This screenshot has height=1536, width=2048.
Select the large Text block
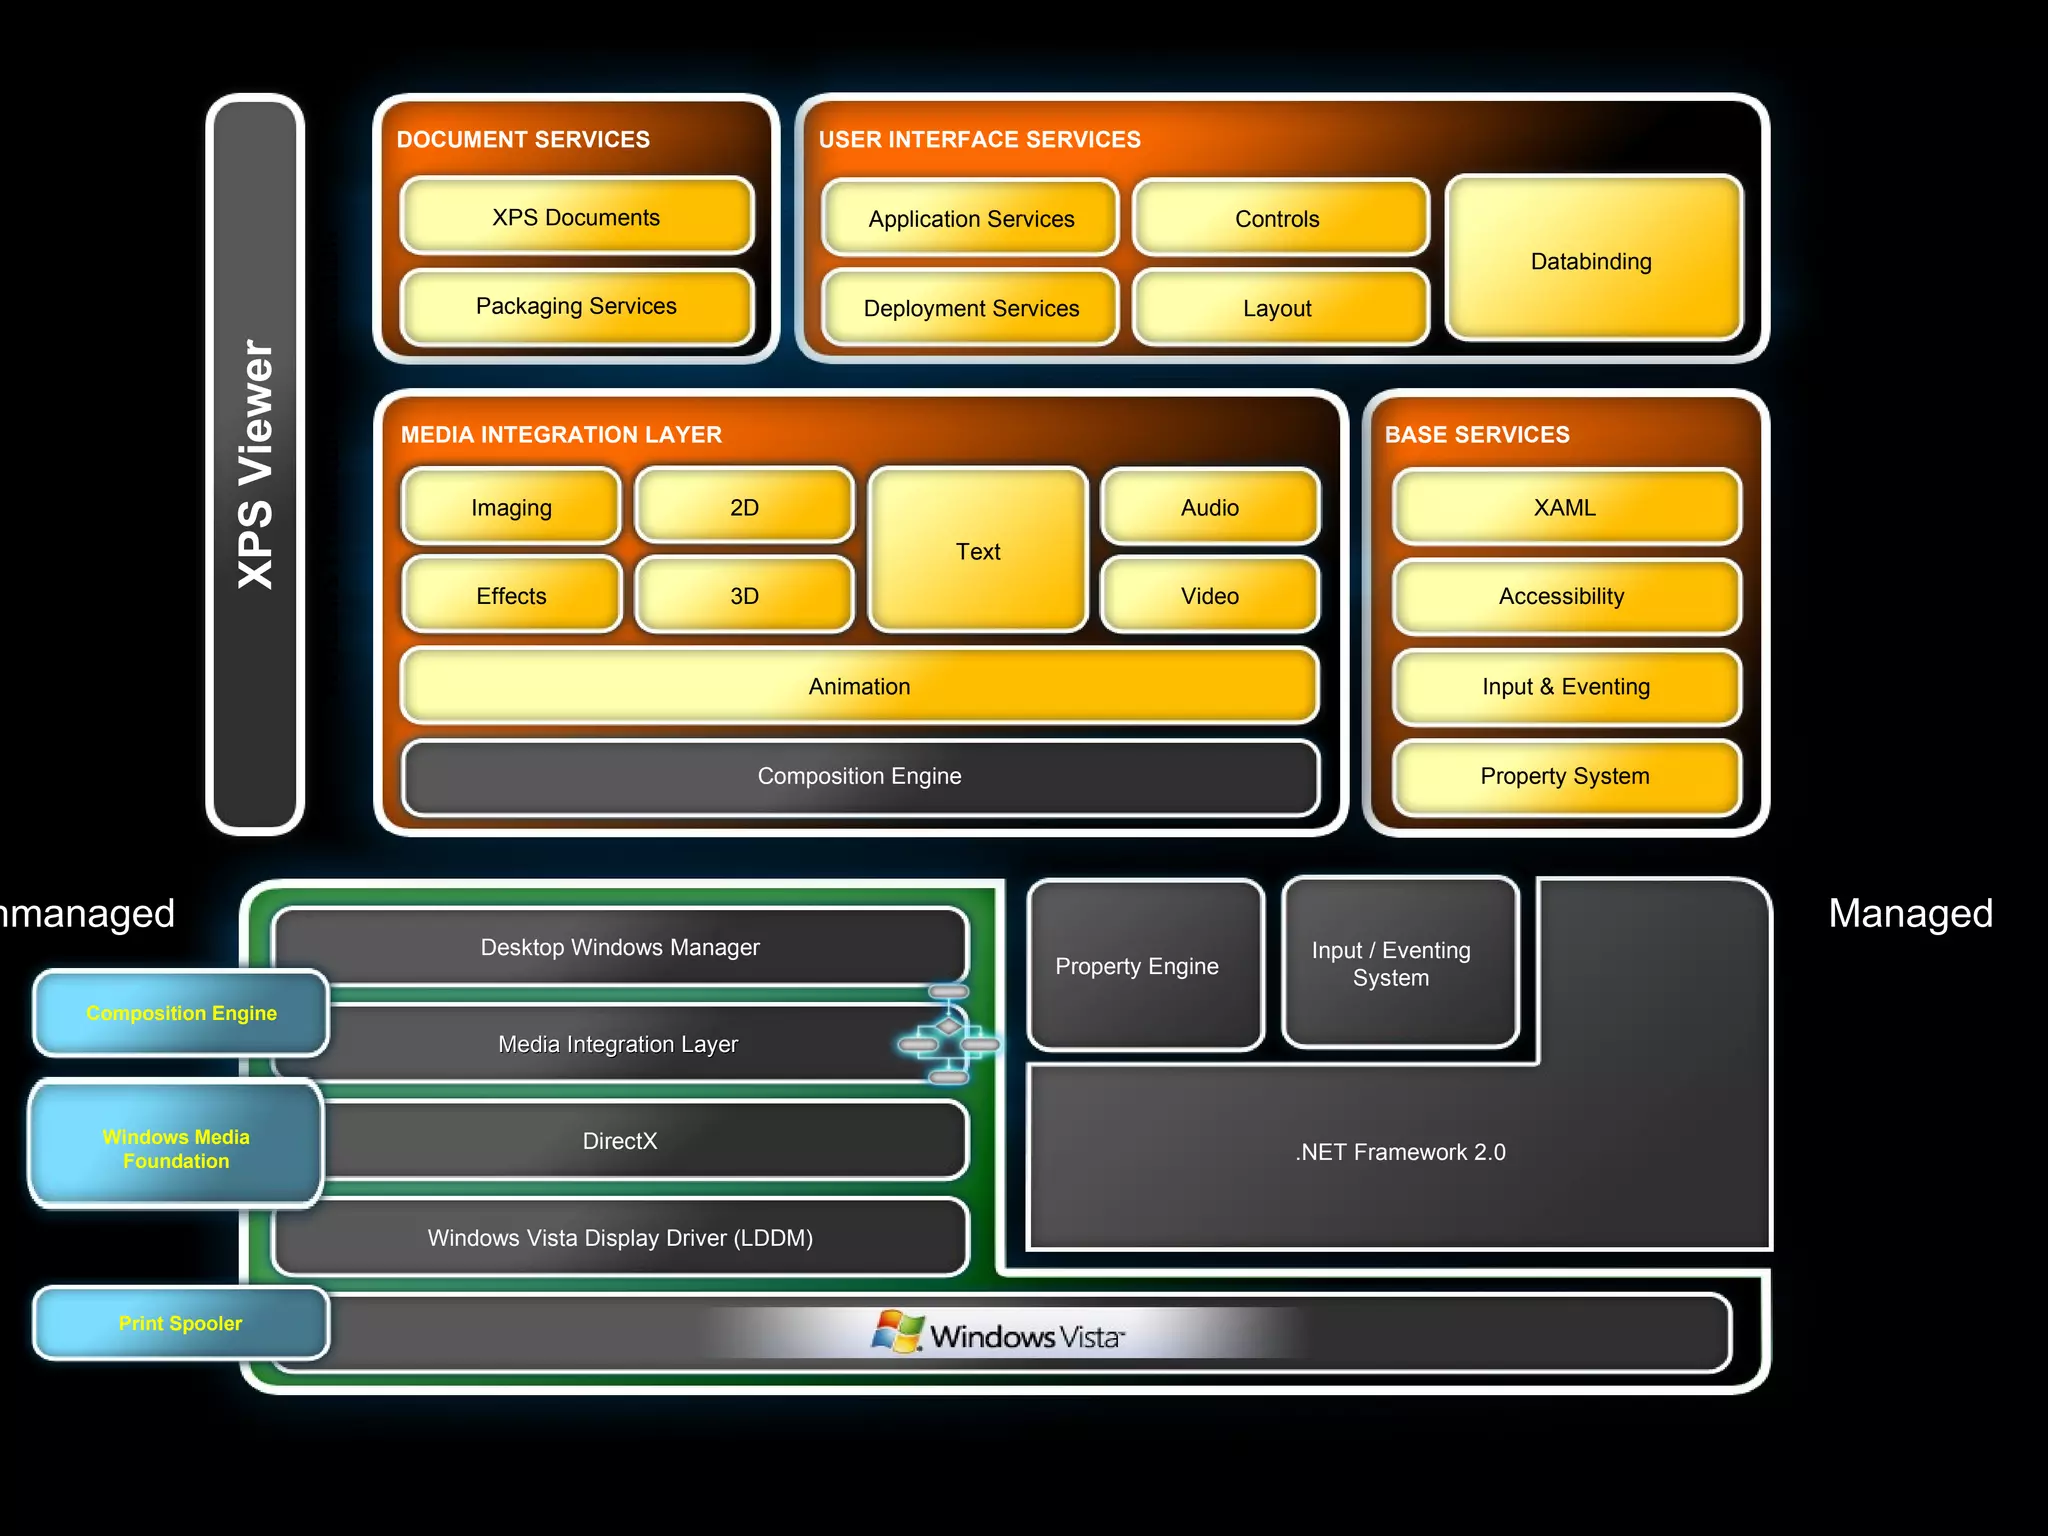click(x=977, y=551)
